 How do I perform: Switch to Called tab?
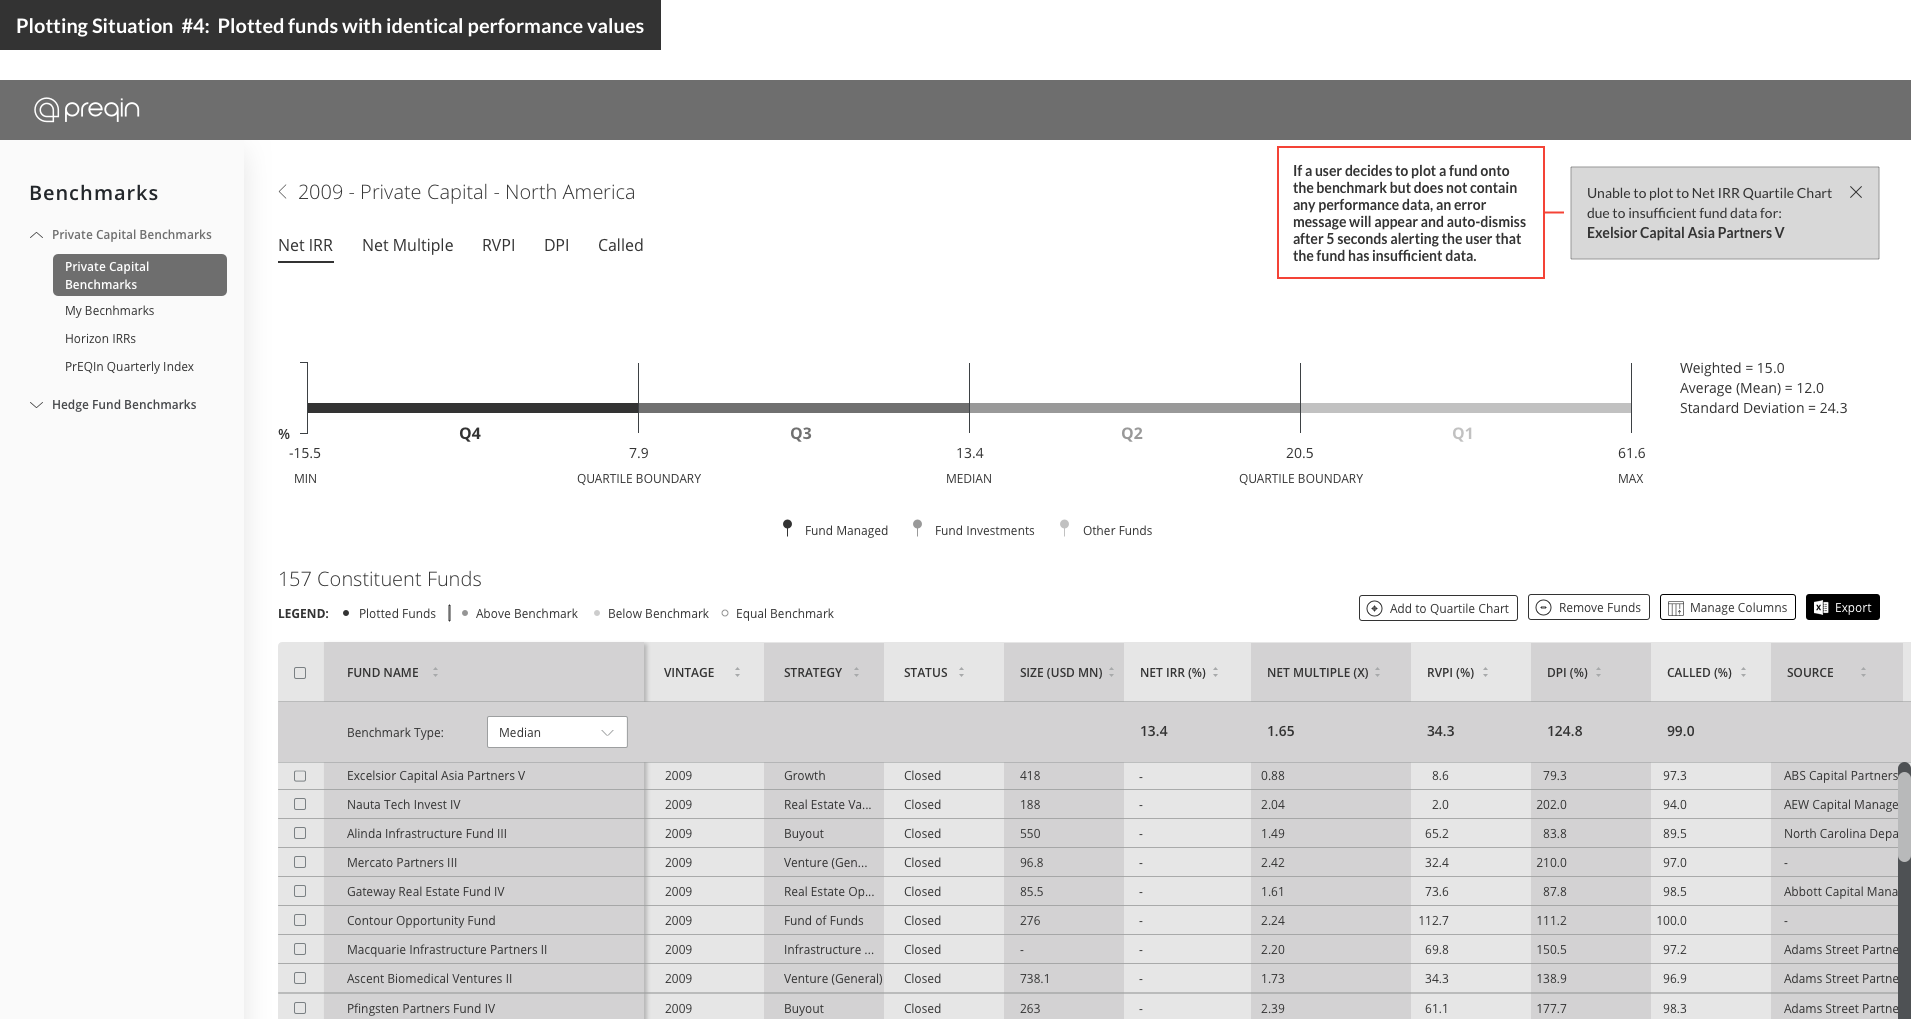click(620, 245)
